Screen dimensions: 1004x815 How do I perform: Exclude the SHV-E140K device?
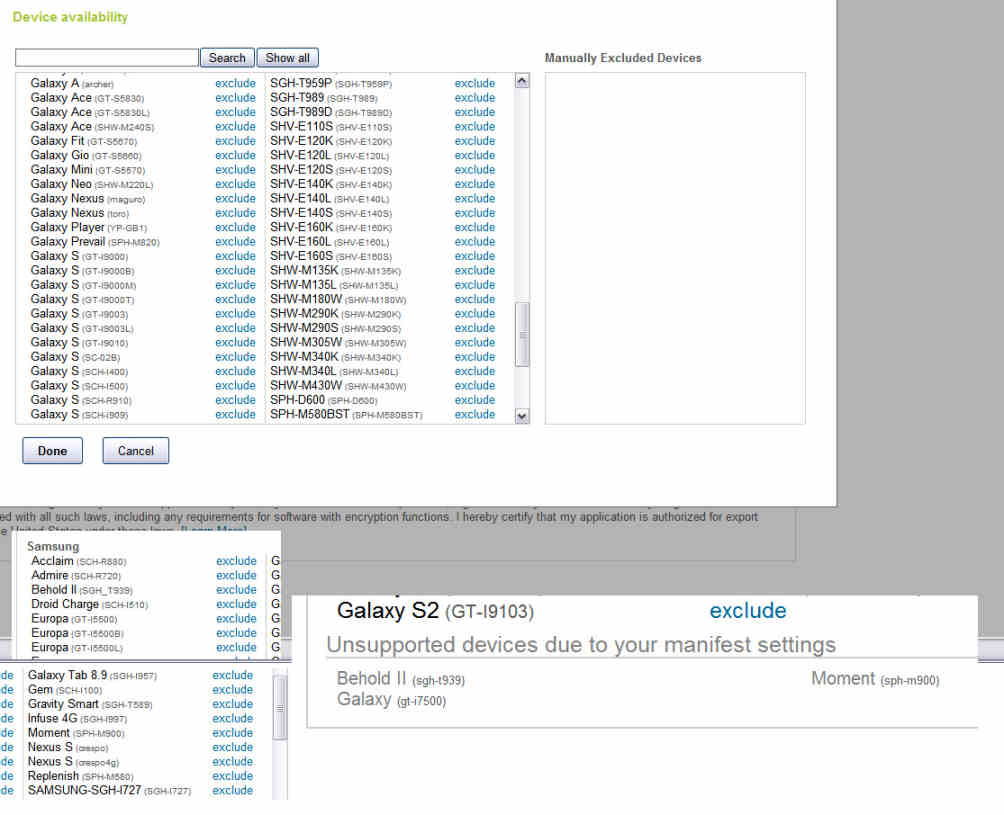(x=475, y=184)
